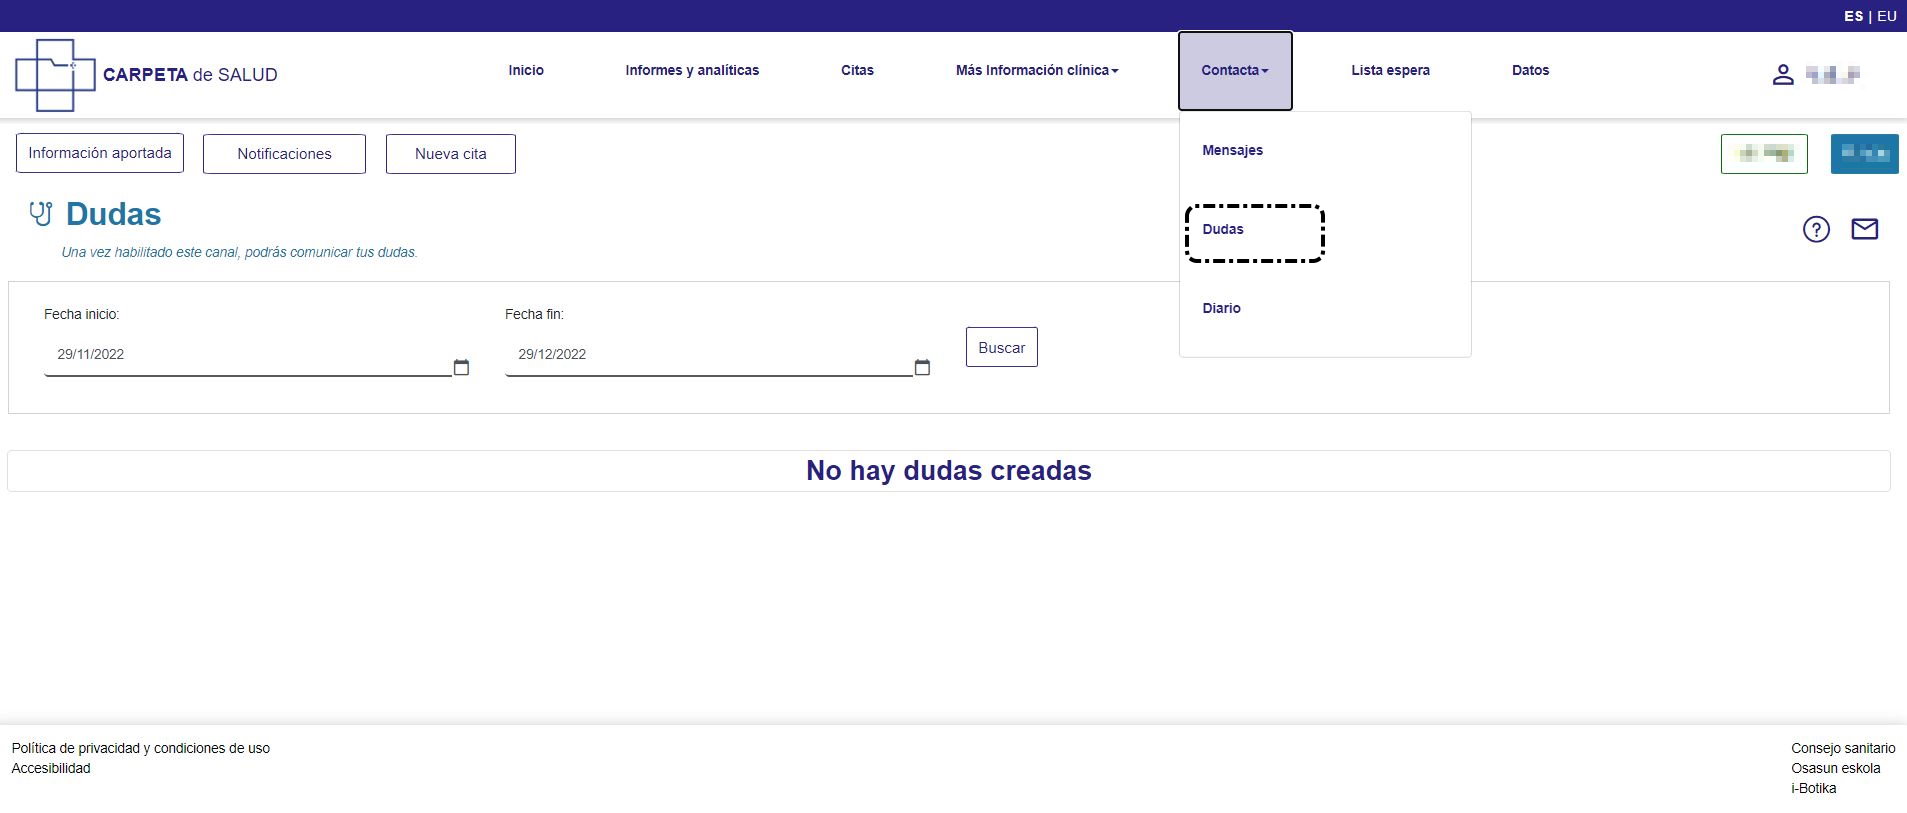
Task: Select Mensajes in the Contacta menu
Action: click(1232, 150)
